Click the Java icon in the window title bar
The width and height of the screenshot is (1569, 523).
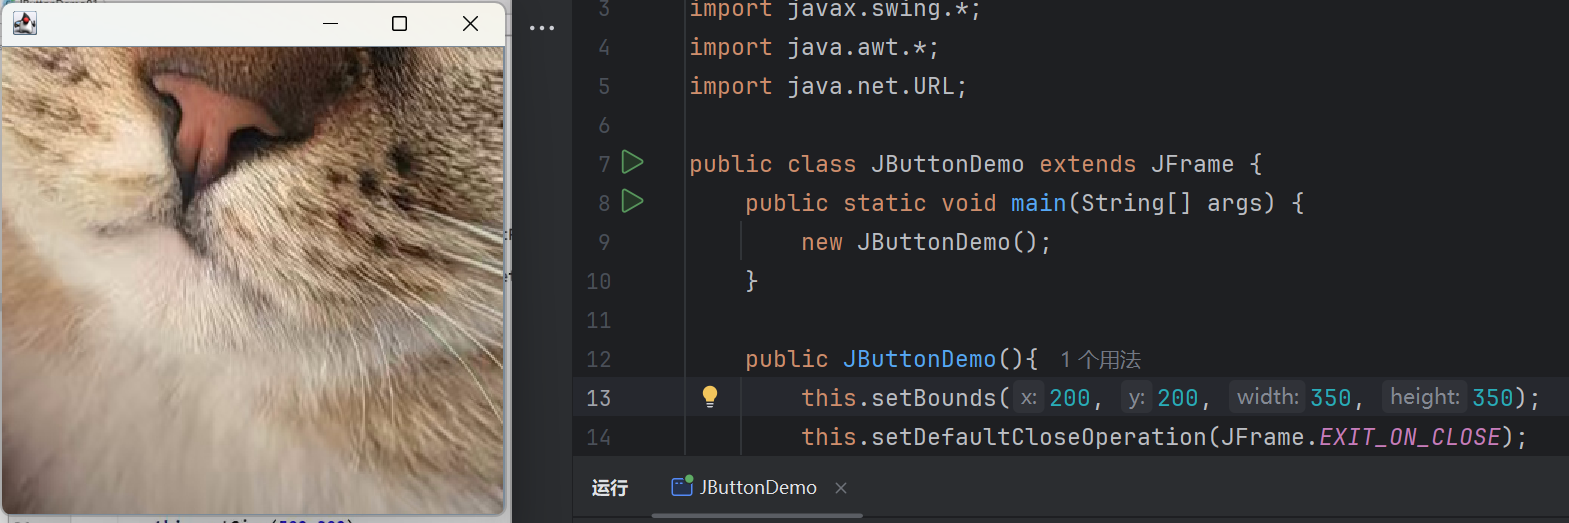[25, 23]
